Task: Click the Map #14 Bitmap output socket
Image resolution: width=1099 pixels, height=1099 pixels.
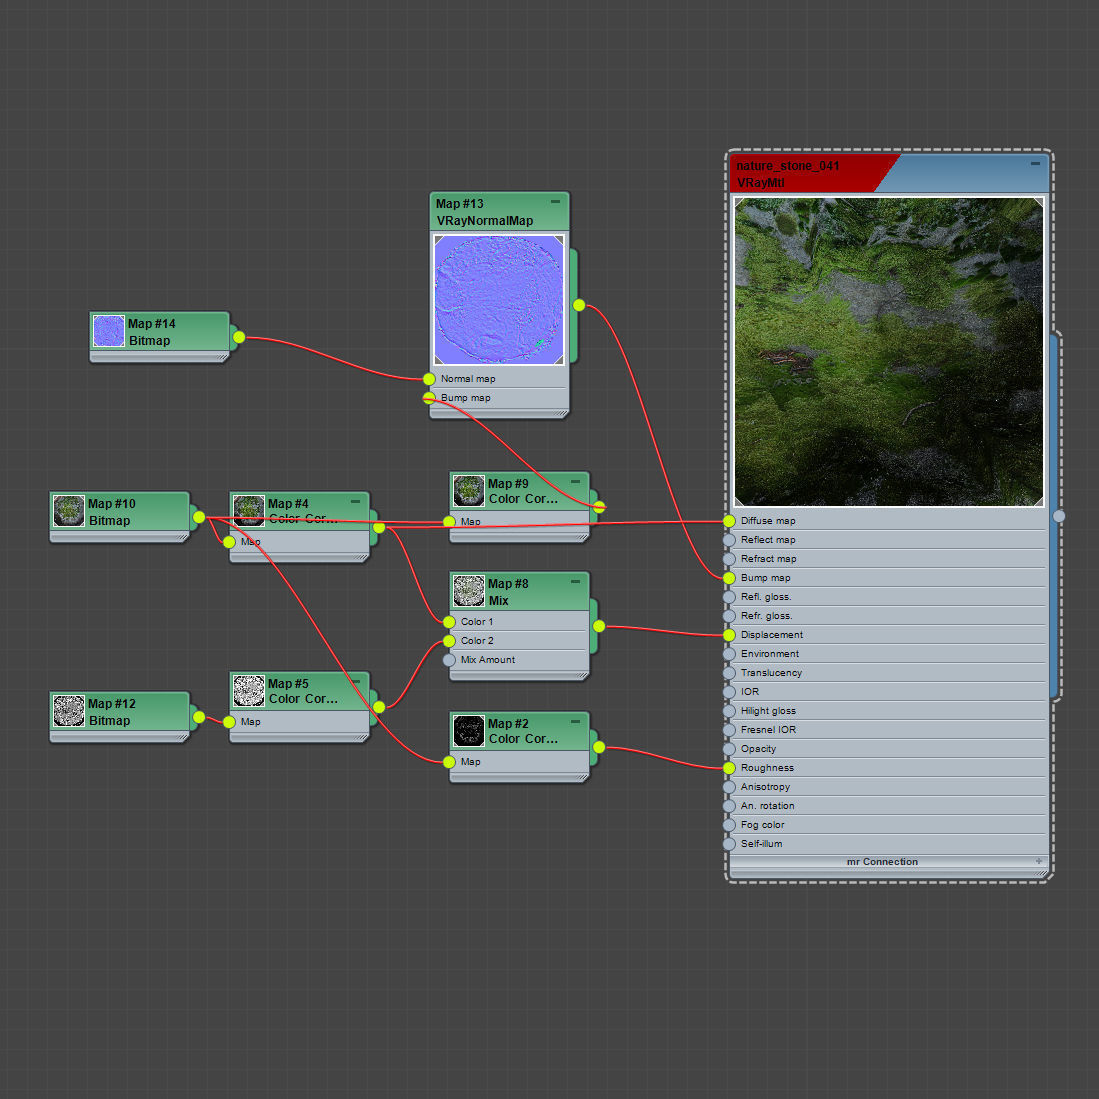Action: tap(239, 337)
